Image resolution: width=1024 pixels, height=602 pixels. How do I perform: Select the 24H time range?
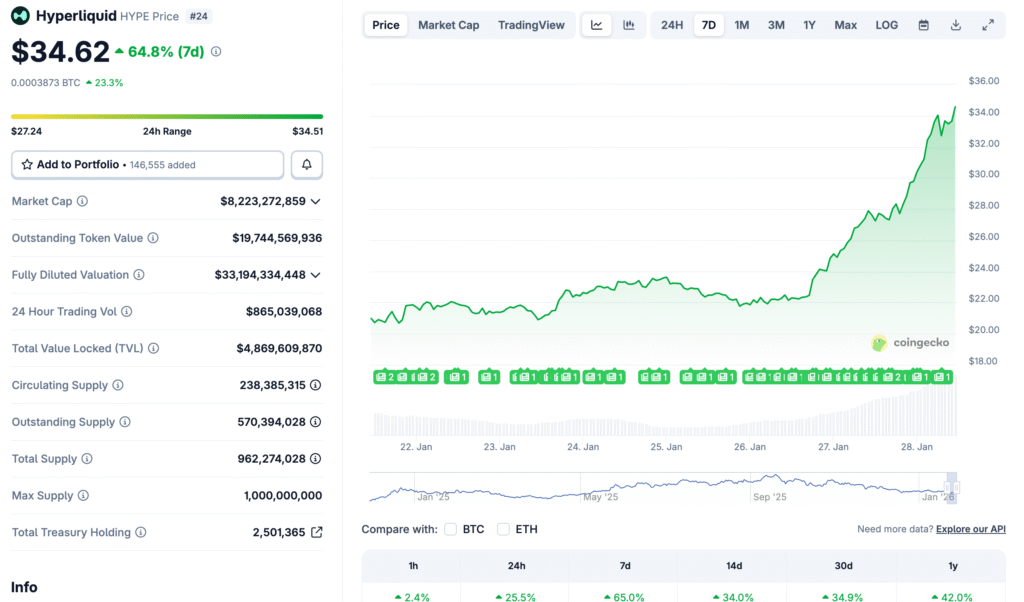[672, 25]
